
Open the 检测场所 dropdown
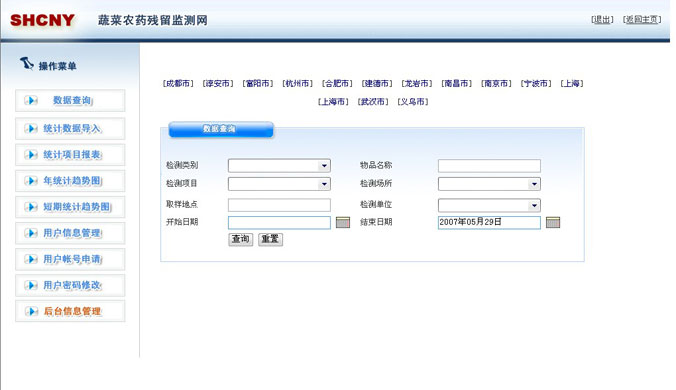tap(489, 184)
